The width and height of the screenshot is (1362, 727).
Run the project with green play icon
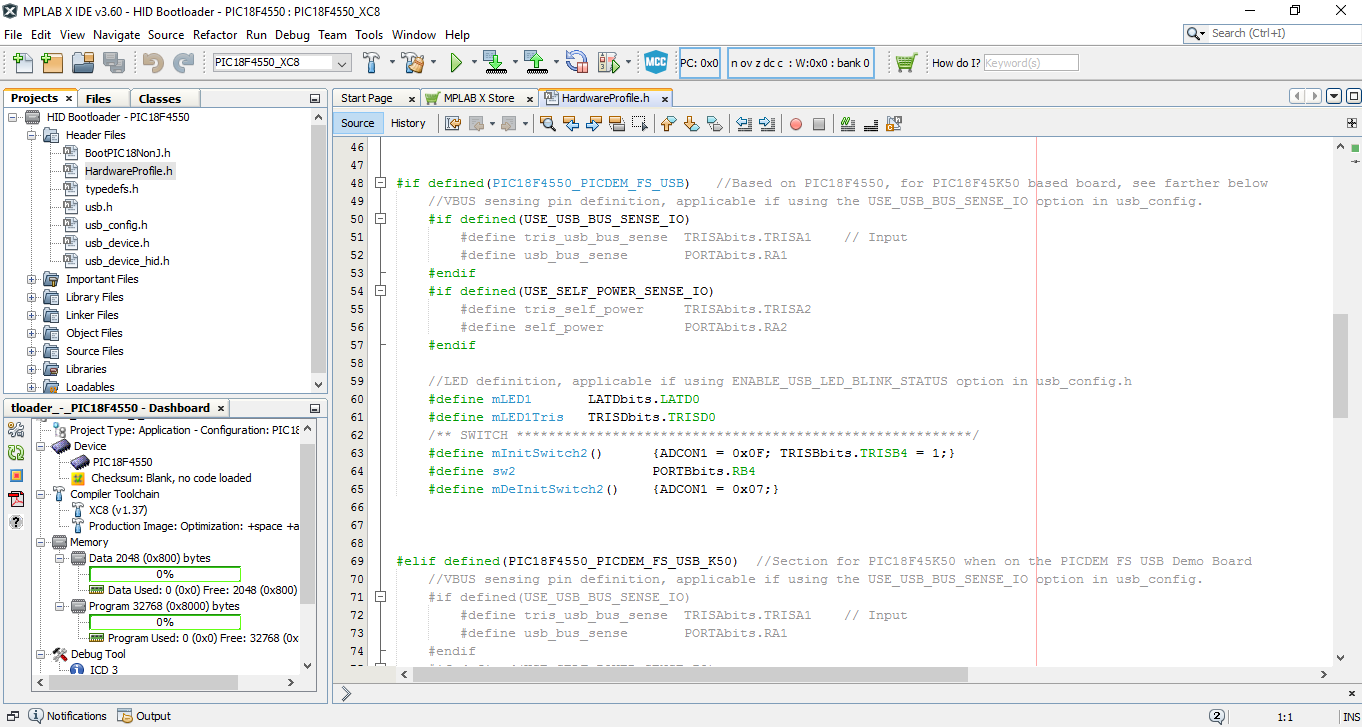[456, 63]
